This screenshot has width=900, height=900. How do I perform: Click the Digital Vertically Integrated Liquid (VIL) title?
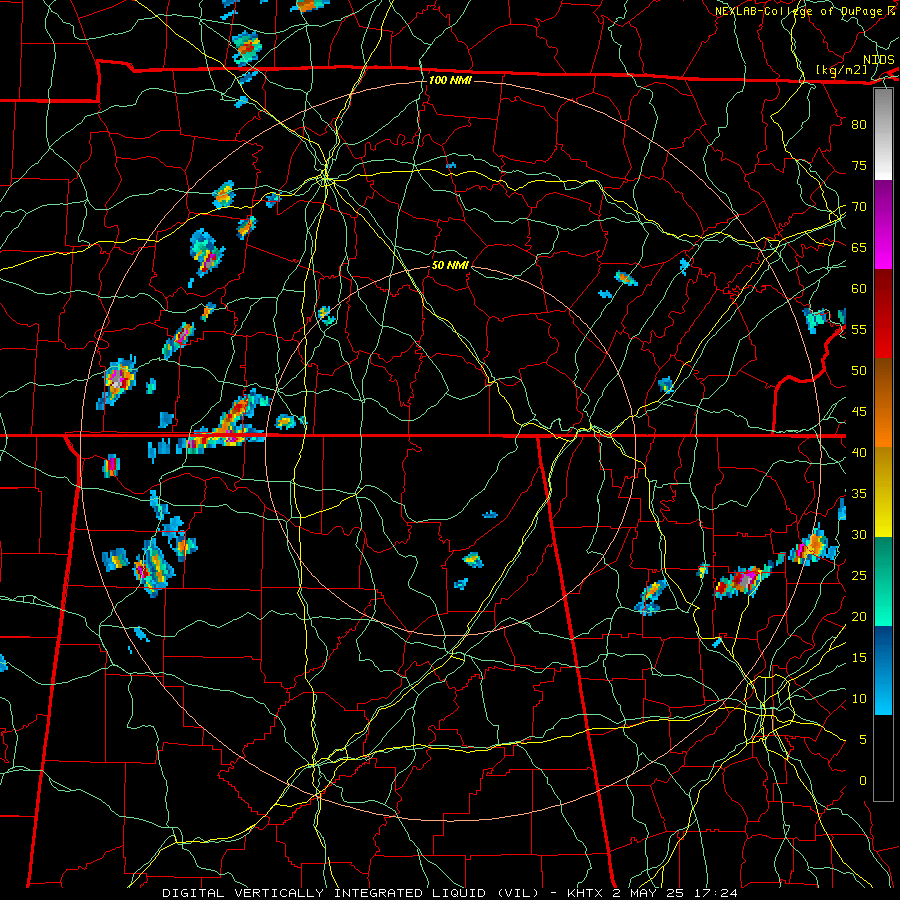point(349,893)
